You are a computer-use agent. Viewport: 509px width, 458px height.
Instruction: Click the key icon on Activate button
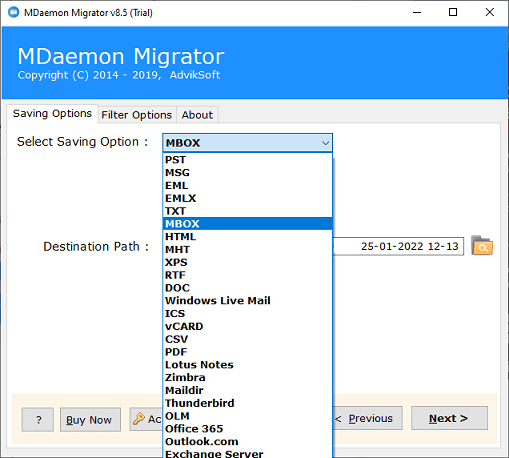(x=139, y=418)
